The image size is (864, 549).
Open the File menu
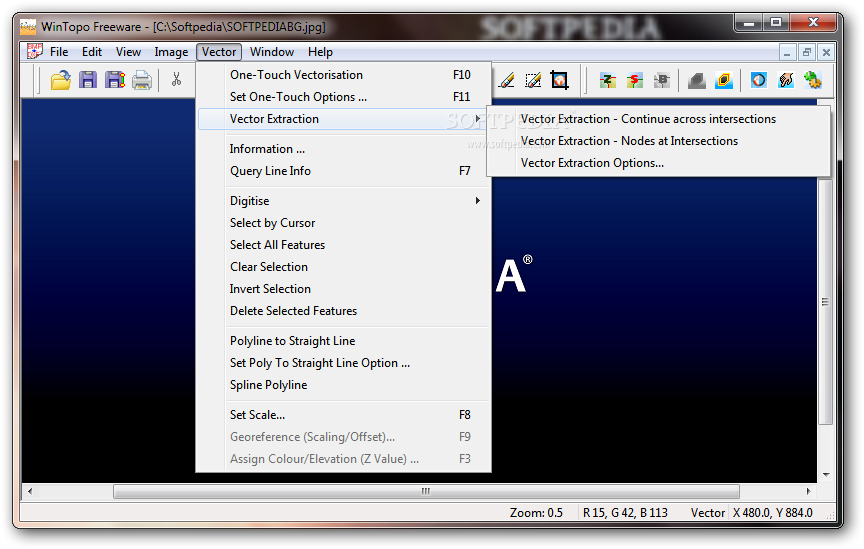59,52
